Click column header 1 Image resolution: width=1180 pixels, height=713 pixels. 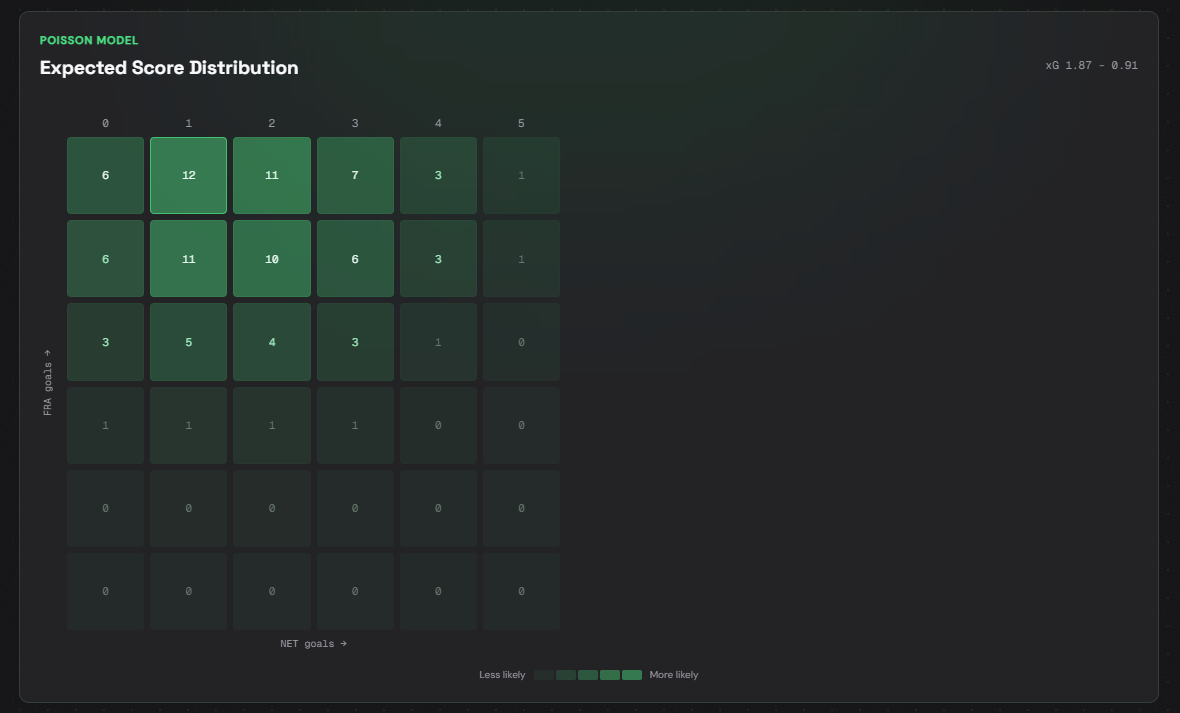click(188, 123)
